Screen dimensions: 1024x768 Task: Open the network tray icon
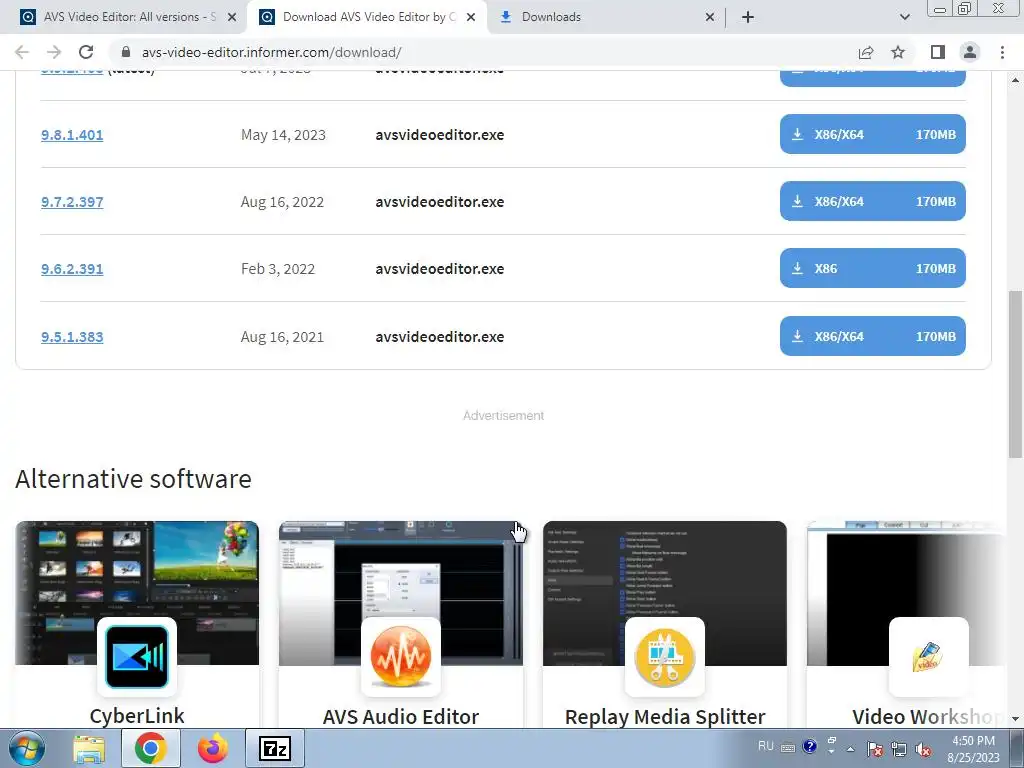pyautogui.click(x=899, y=749)
